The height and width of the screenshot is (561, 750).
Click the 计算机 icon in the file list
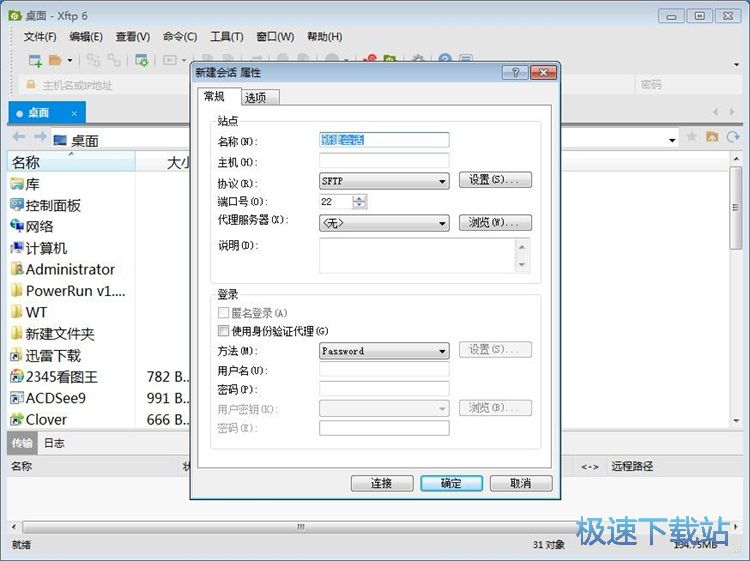tap(17, 248)
